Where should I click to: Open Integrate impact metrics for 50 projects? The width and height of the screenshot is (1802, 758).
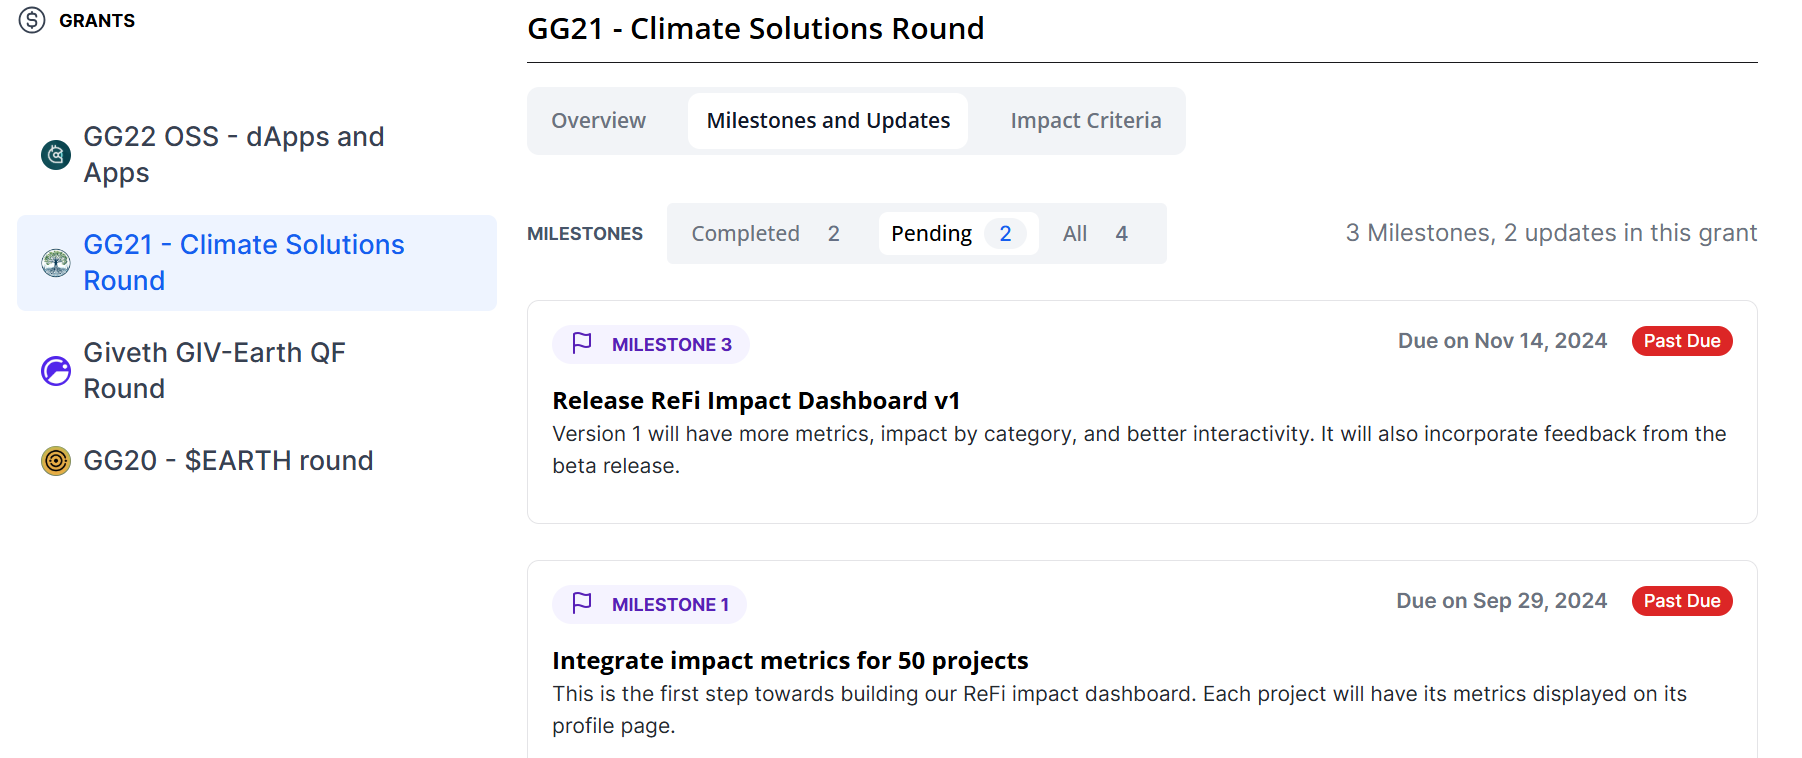(x=790, y=661)
